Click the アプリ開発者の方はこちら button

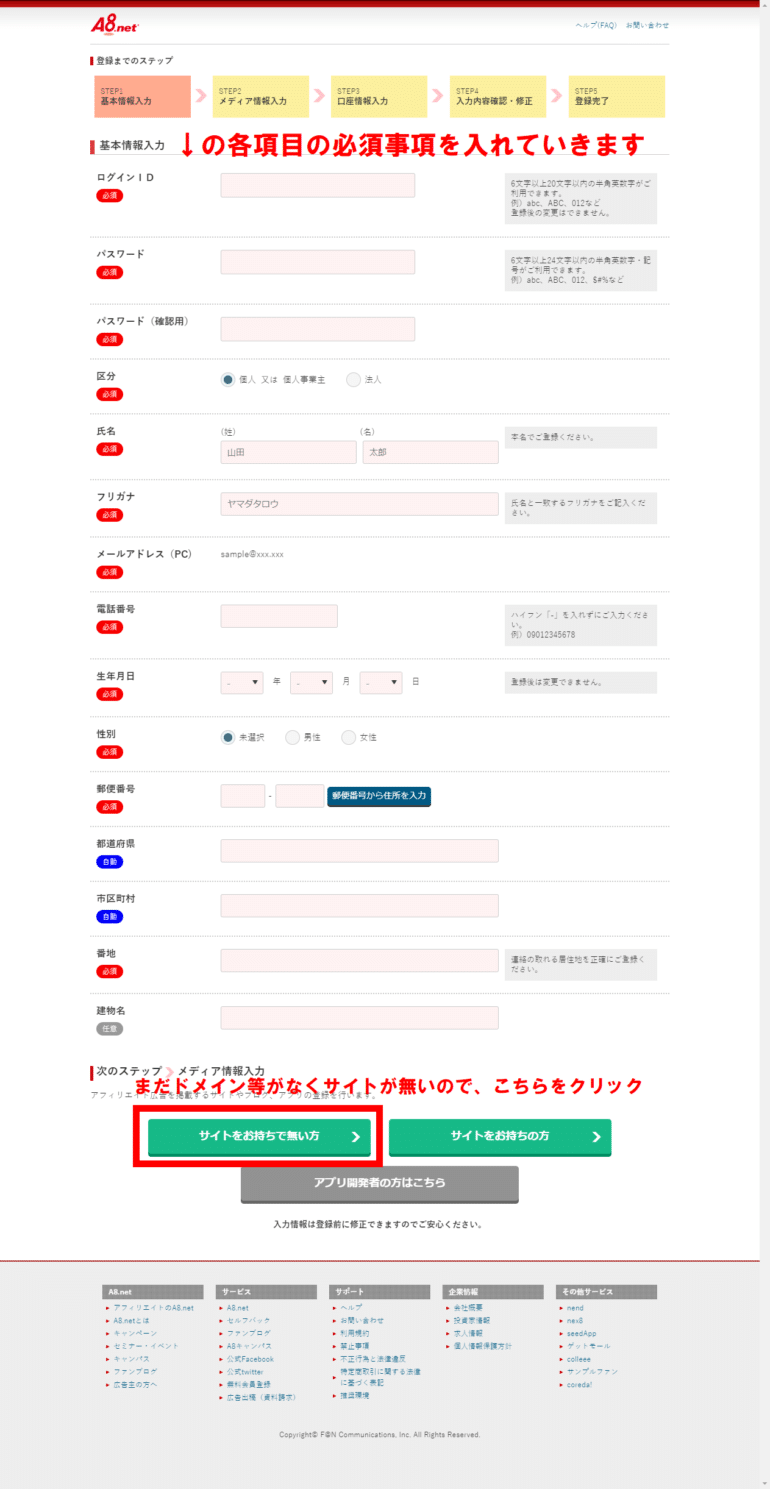tap(379, 1183)
